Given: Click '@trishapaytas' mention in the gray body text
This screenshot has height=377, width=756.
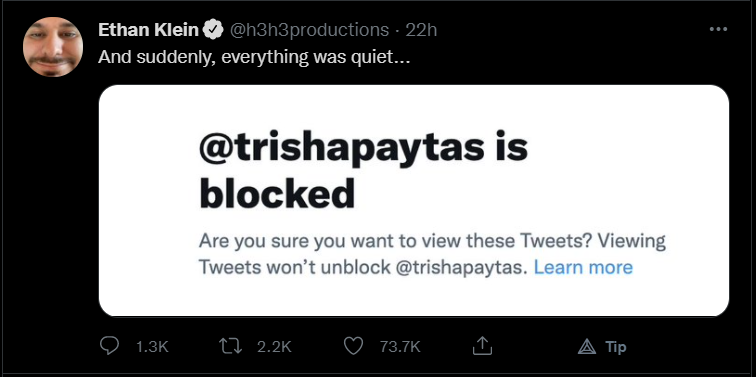Looking at the screenshot, I should coord(458,268).
